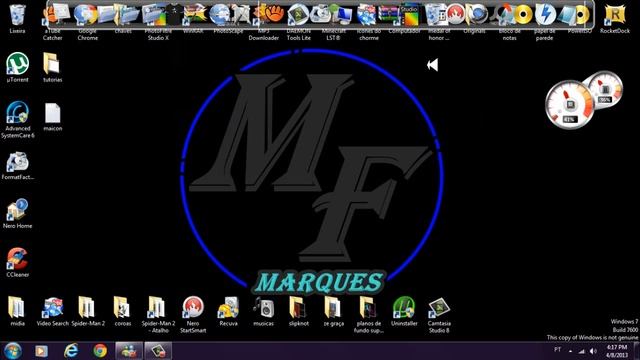Select the maicon file icon
Viewport: 640px width, 360px height.
[x=53, y=117]
